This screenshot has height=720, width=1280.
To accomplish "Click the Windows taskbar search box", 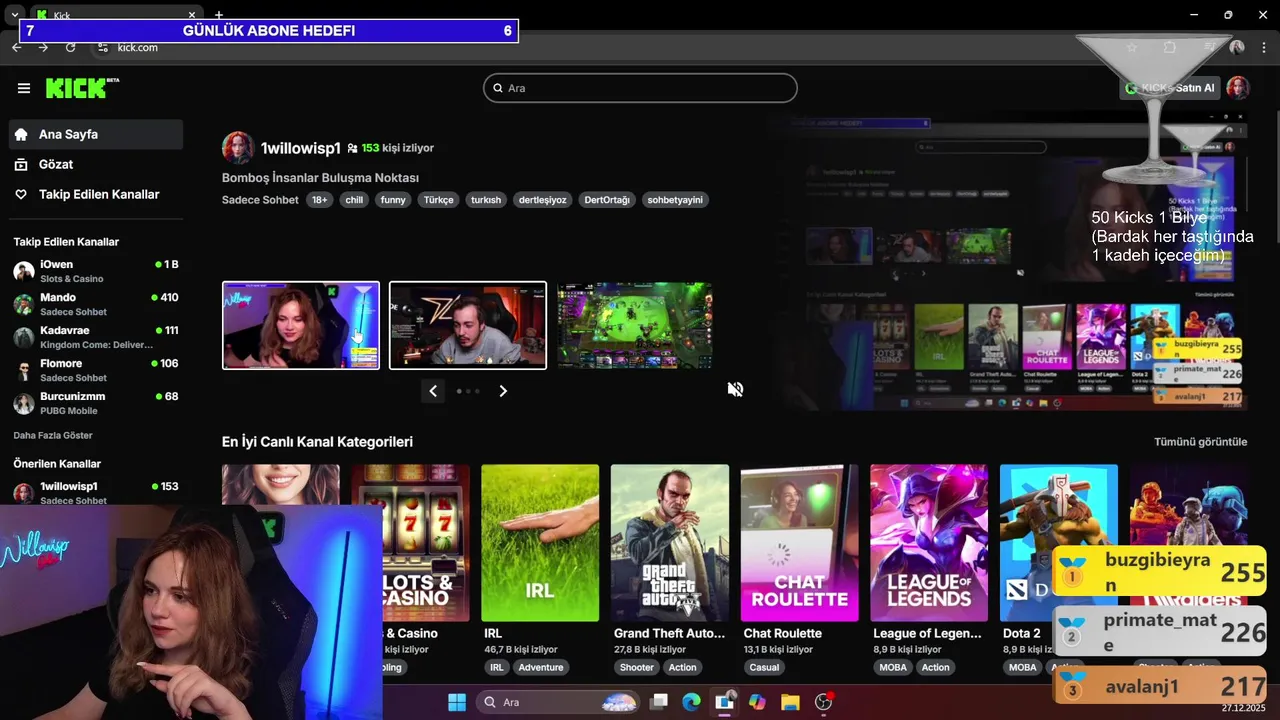I will coord(558,702).
